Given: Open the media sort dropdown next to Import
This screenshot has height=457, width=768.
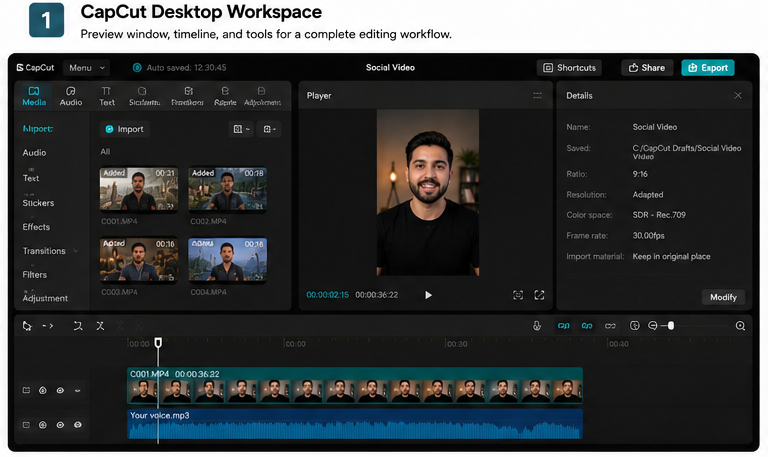Looking at the screenshot, I should [x=241, y=129].
